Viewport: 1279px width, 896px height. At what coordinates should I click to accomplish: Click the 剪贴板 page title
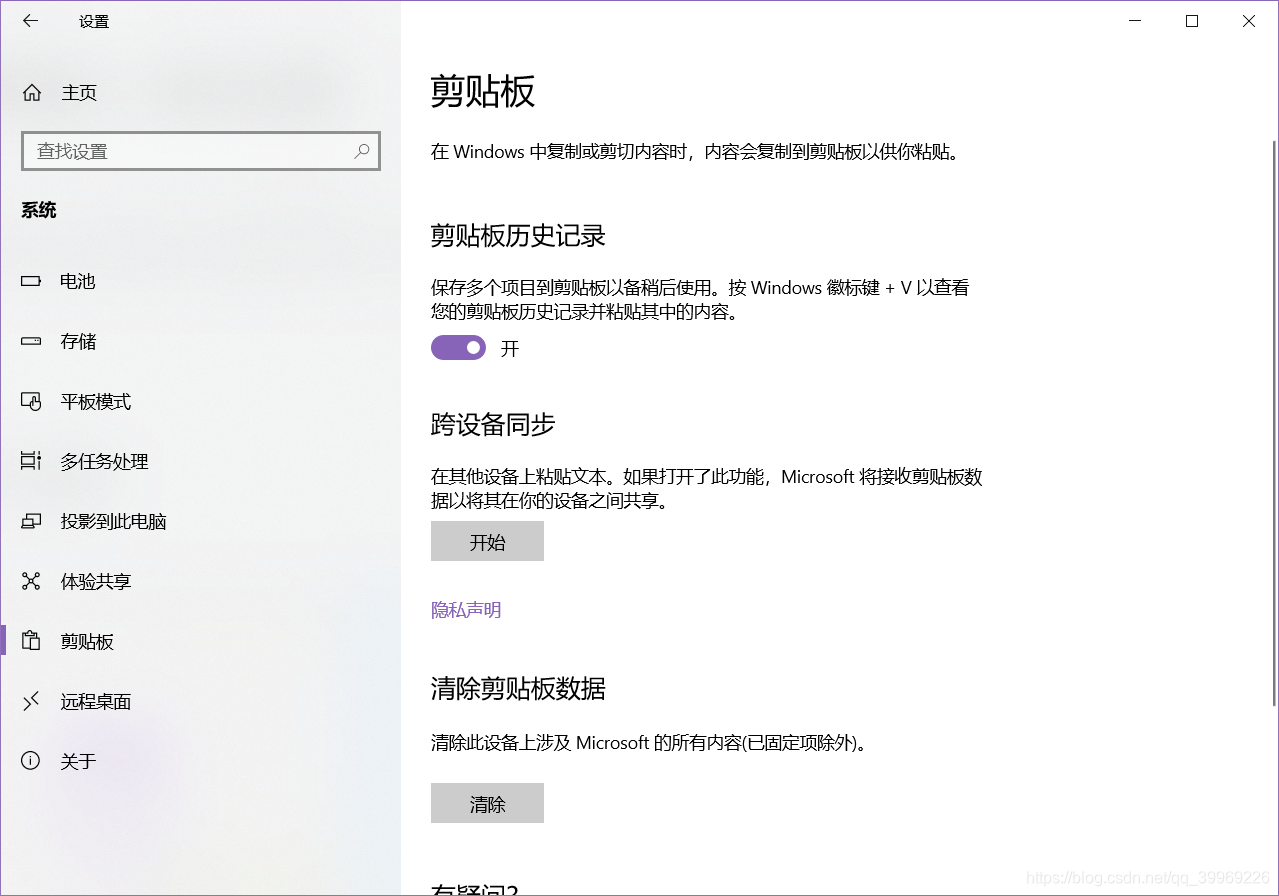pyautogui.click(x=483, y=91)
